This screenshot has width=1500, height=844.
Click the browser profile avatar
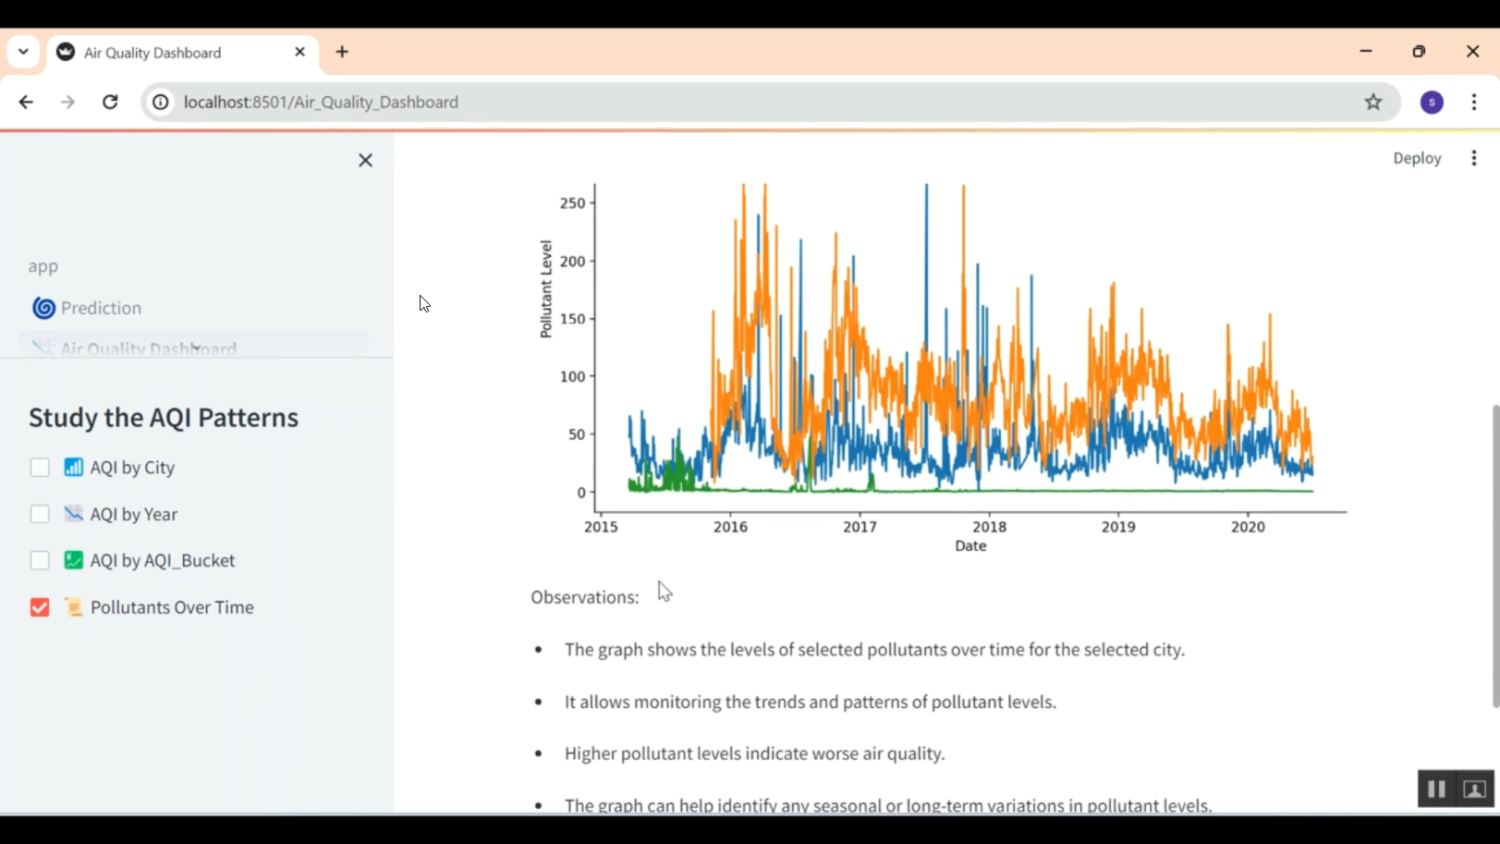click(1431, 101)
